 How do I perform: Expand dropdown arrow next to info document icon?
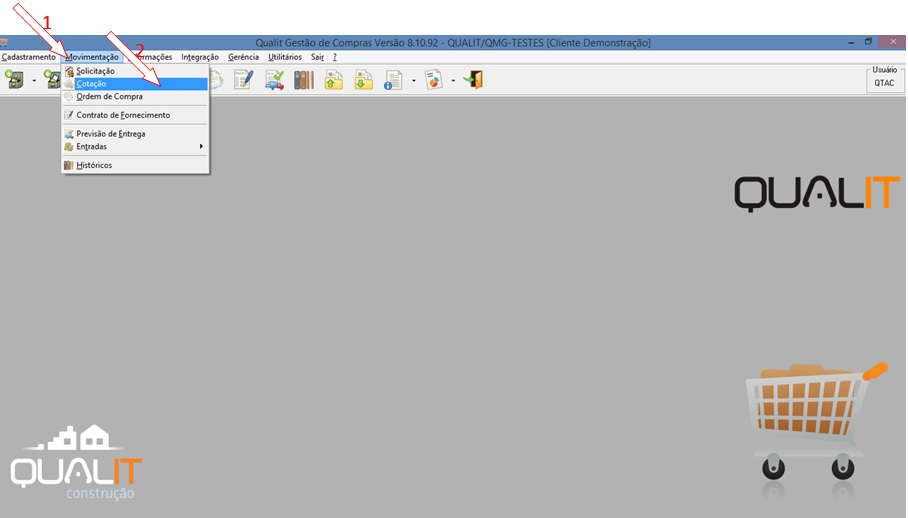click(x=413, y=80)
